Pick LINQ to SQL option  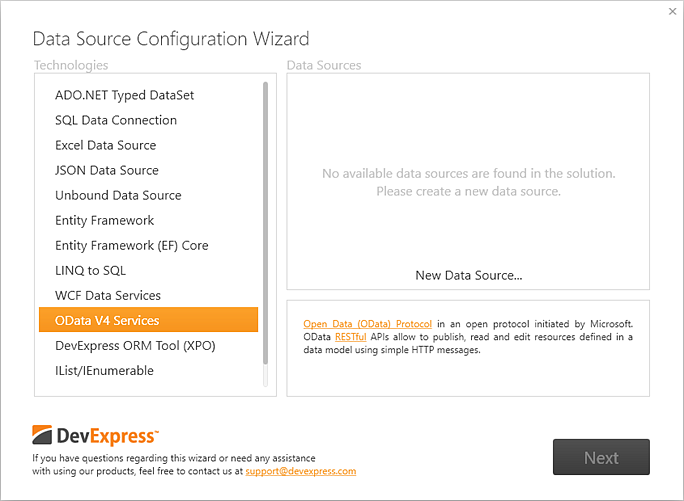click(x=90, y=270)
